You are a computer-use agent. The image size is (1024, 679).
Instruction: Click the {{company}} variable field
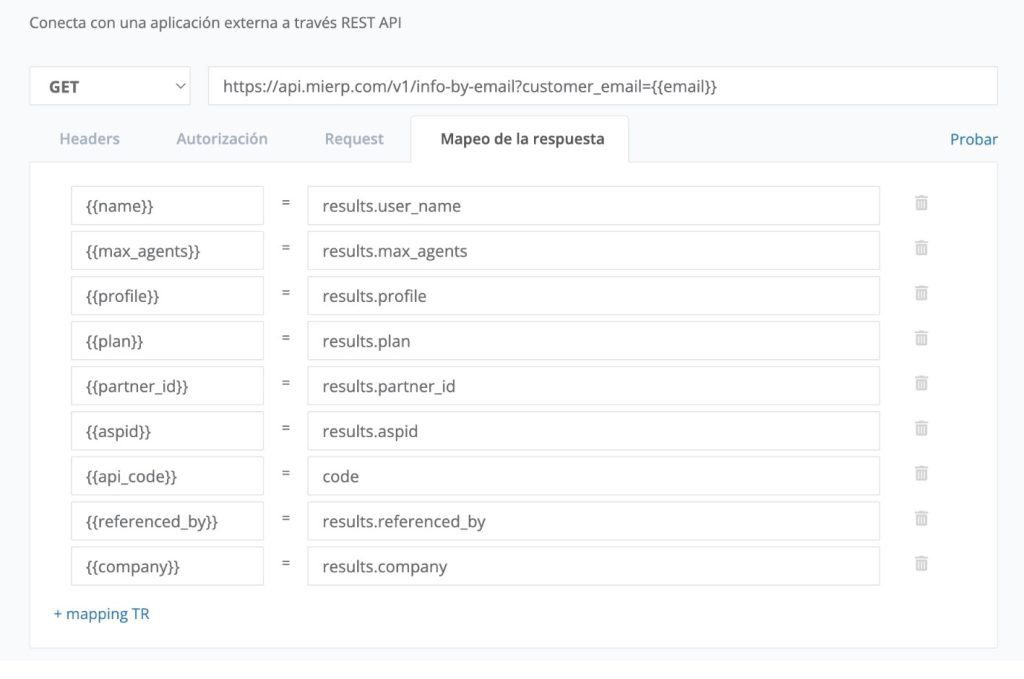pos(167,566)
